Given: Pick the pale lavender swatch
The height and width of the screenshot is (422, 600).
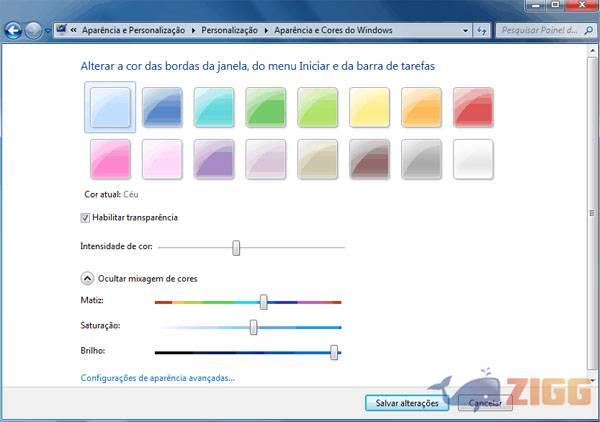Looking at the screenshot, I should pyautogui.click(x=266, y=159).
